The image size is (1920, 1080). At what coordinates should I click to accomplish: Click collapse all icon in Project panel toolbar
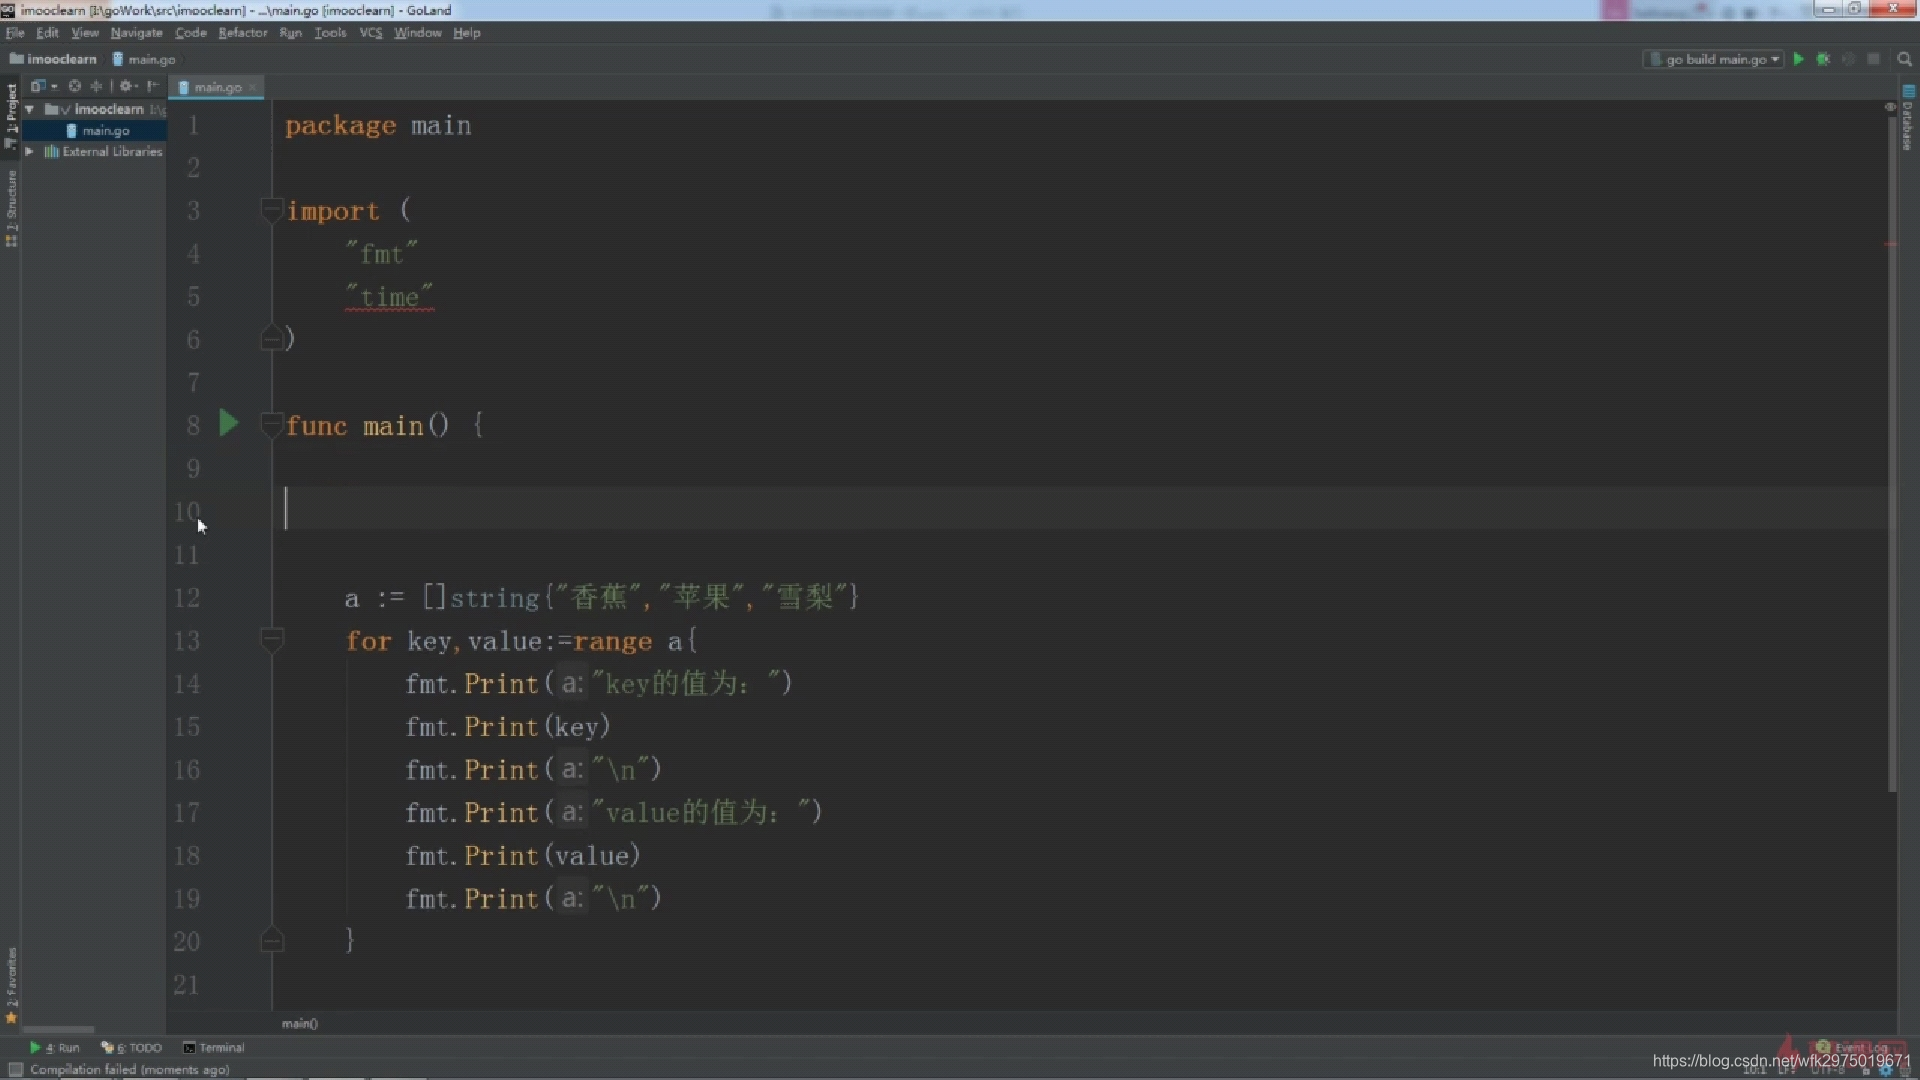97,86
